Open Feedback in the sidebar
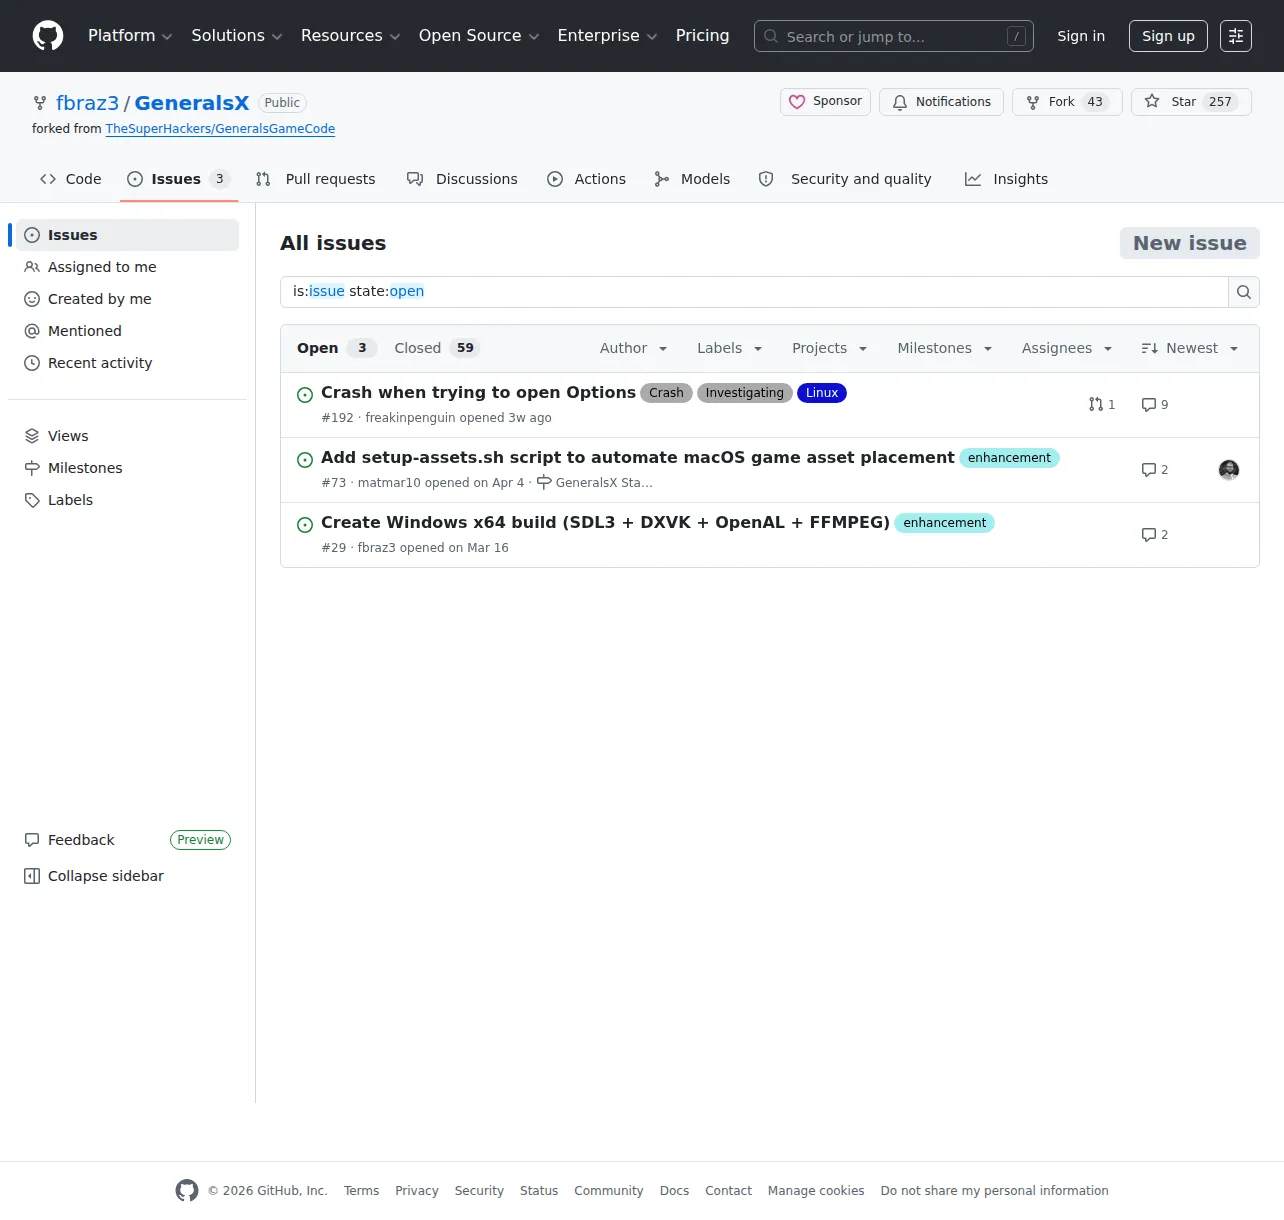Screen dimensions: 1284x1220 (127, 840)
